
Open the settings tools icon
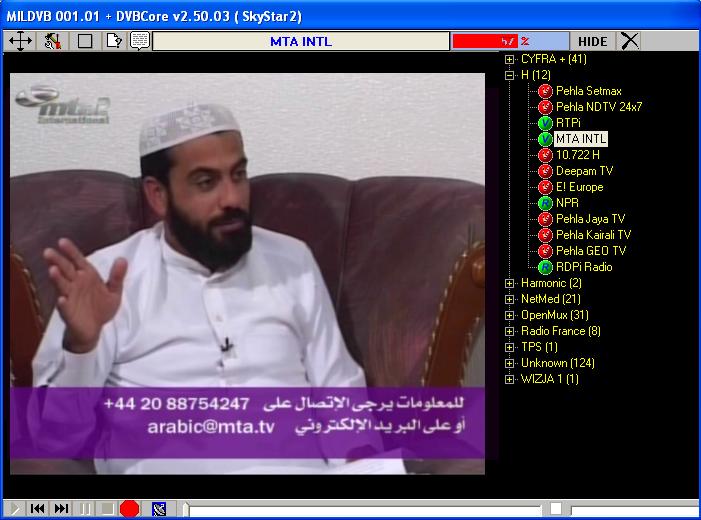pyautogui.click(x=52, y=41)
